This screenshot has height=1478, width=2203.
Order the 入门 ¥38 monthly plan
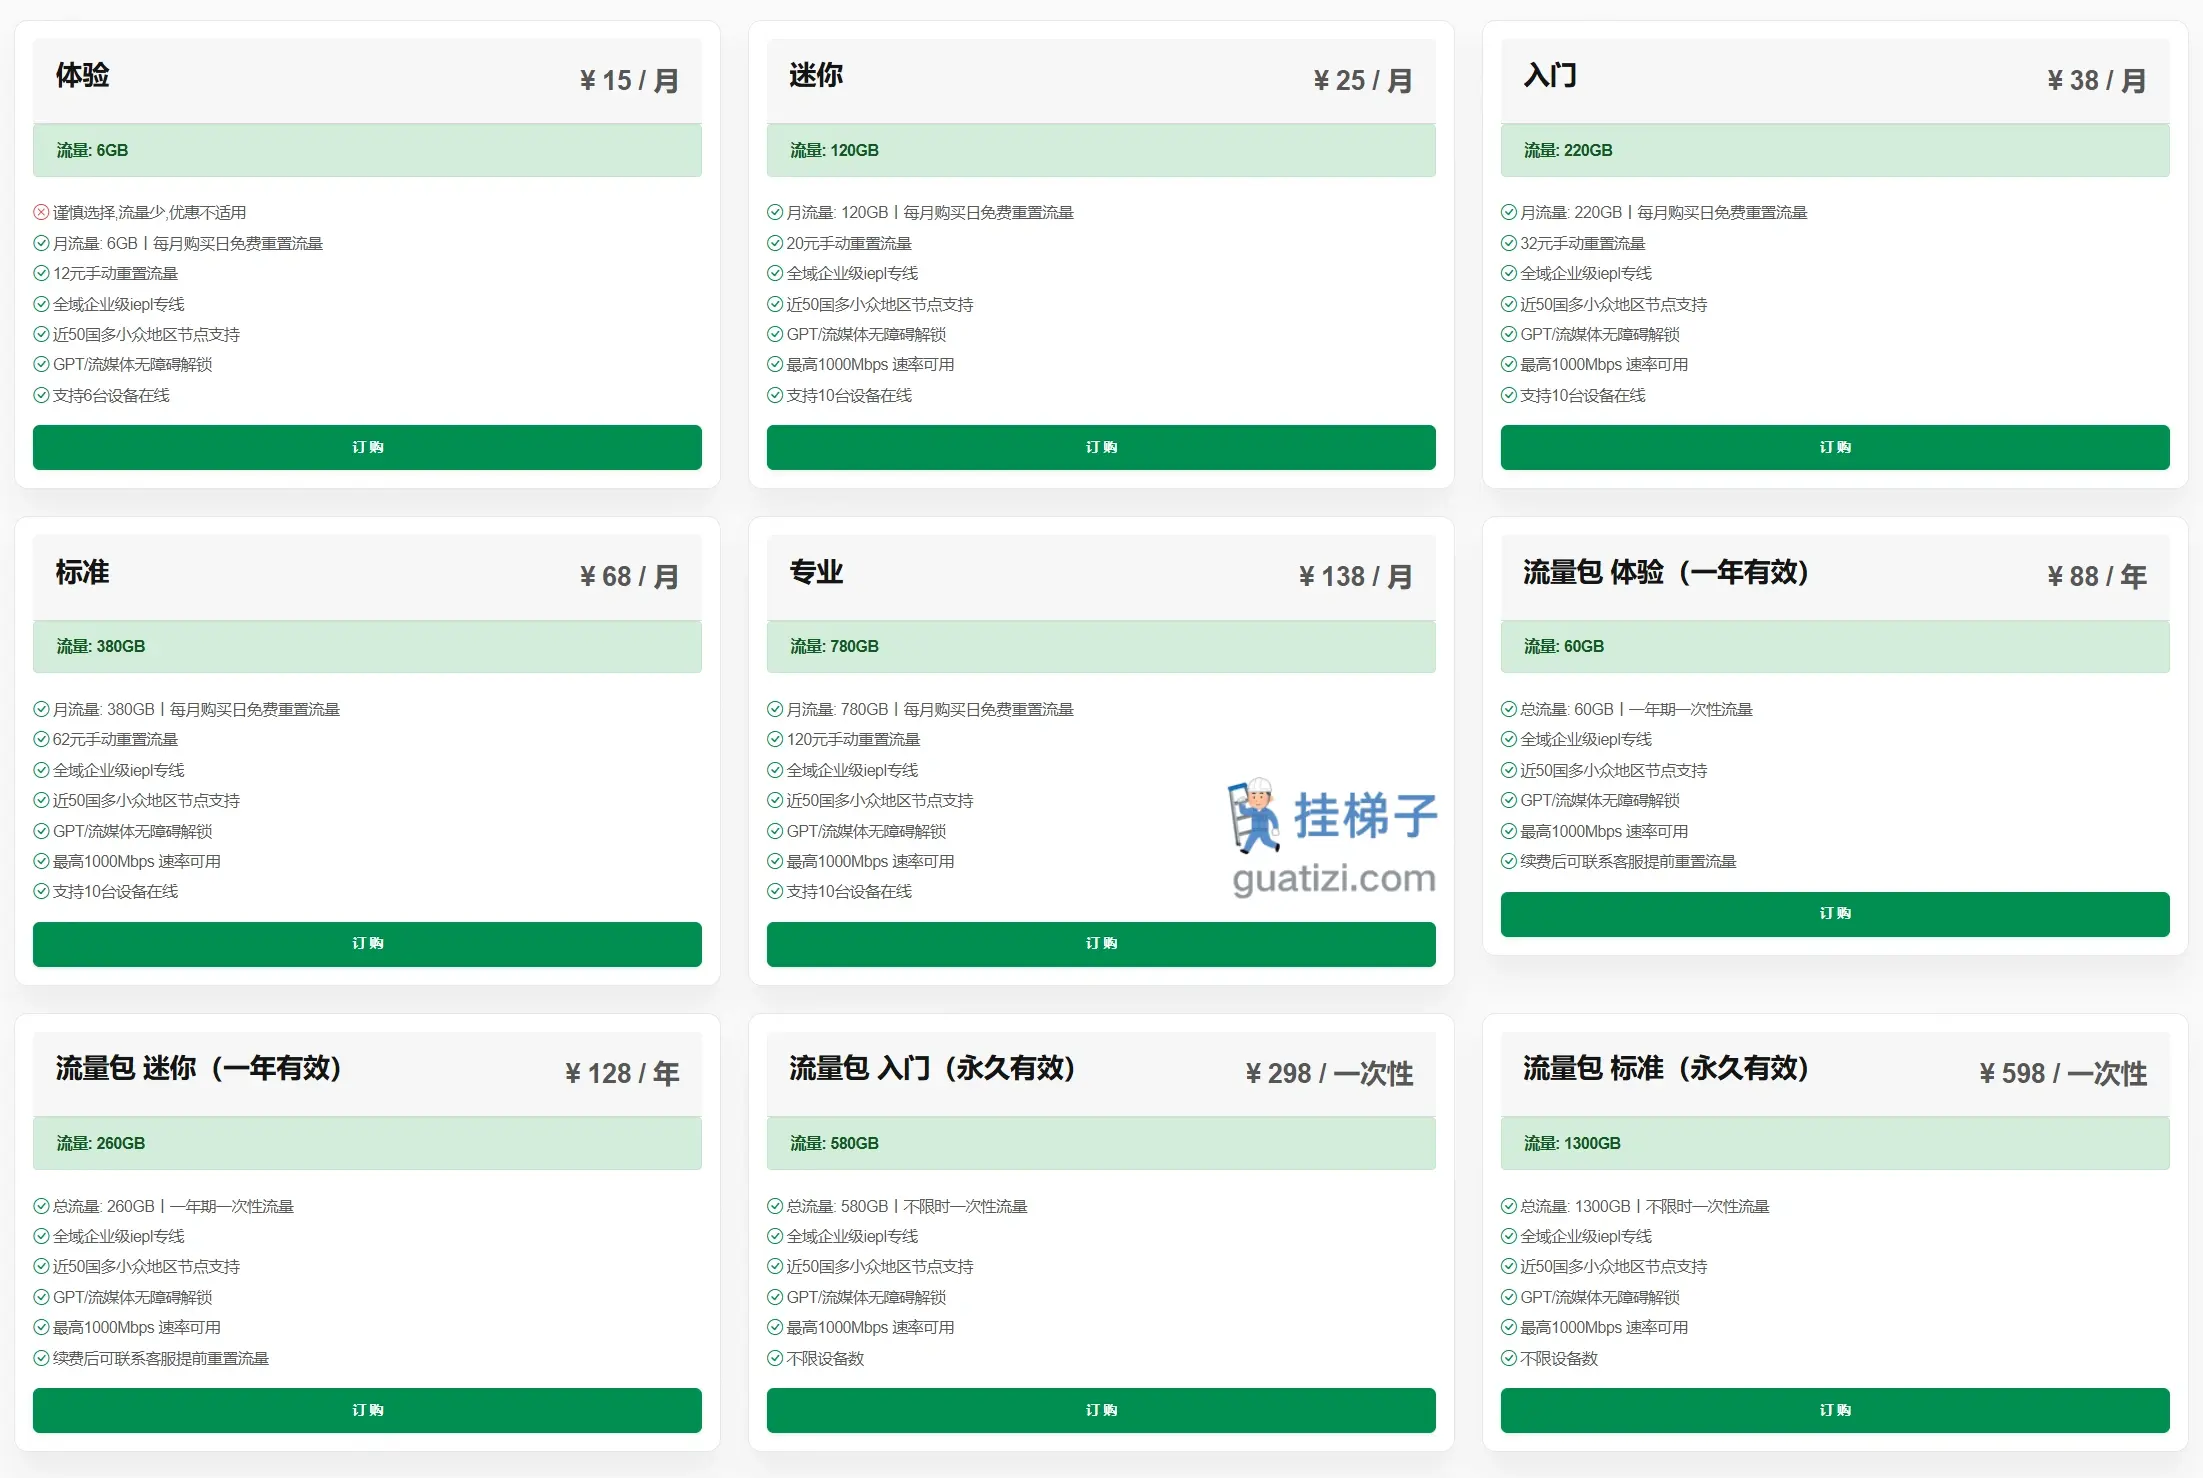click(1834, 447)
